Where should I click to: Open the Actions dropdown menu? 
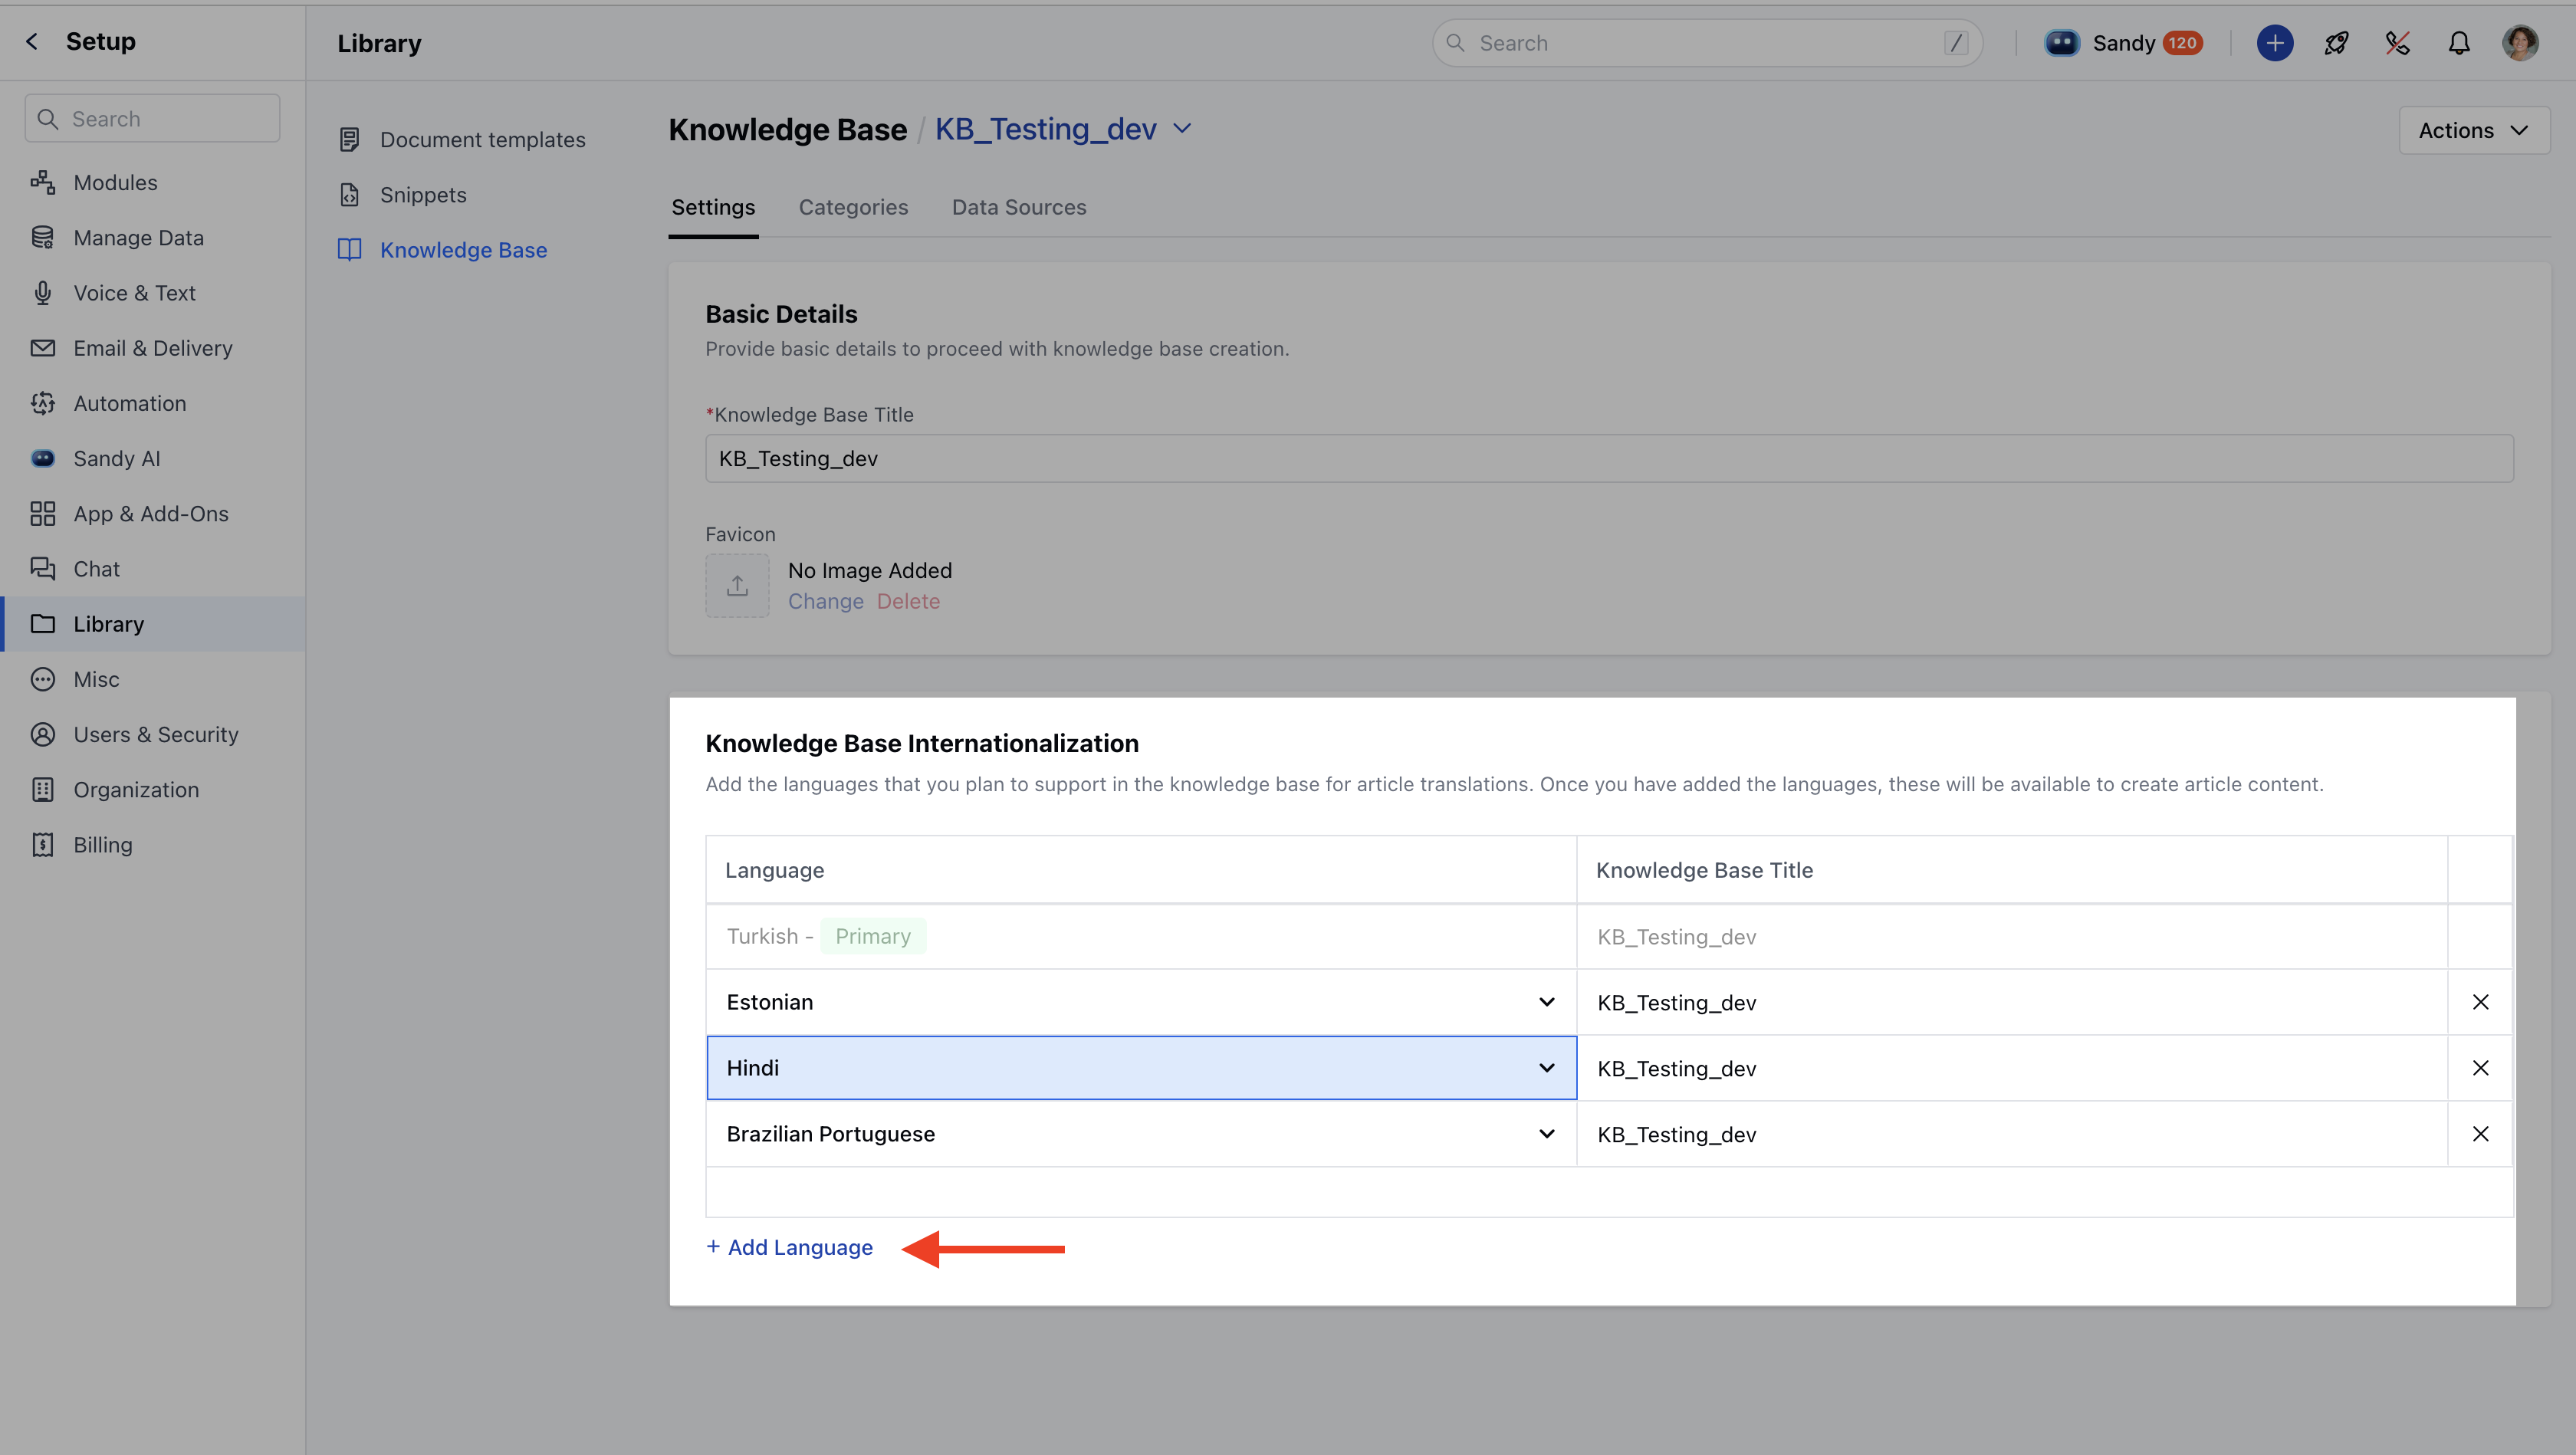2473,131
